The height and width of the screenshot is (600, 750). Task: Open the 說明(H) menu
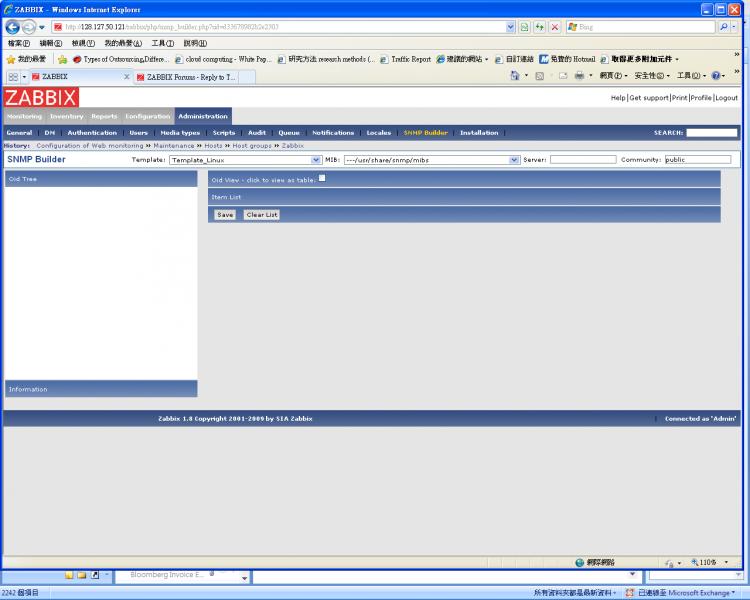tap(195, 43)
